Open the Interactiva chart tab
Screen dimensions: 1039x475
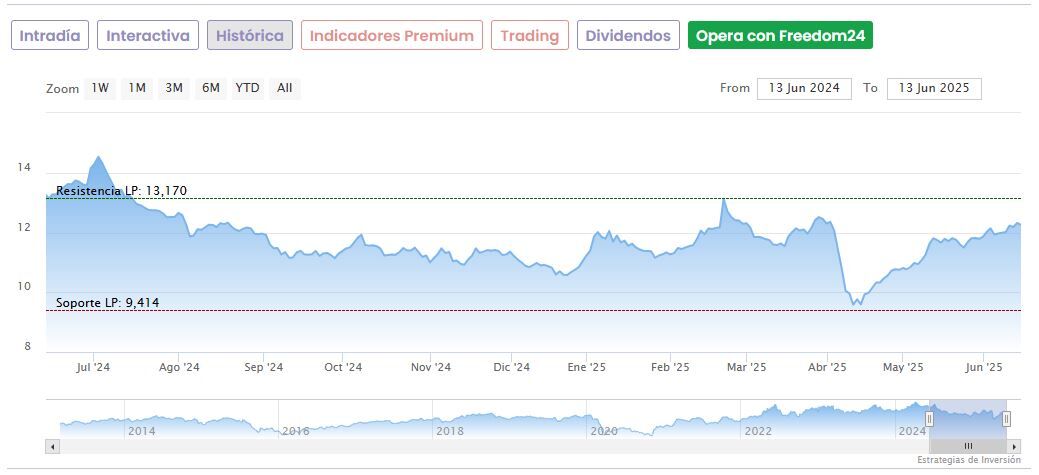(x=148, y=36)
